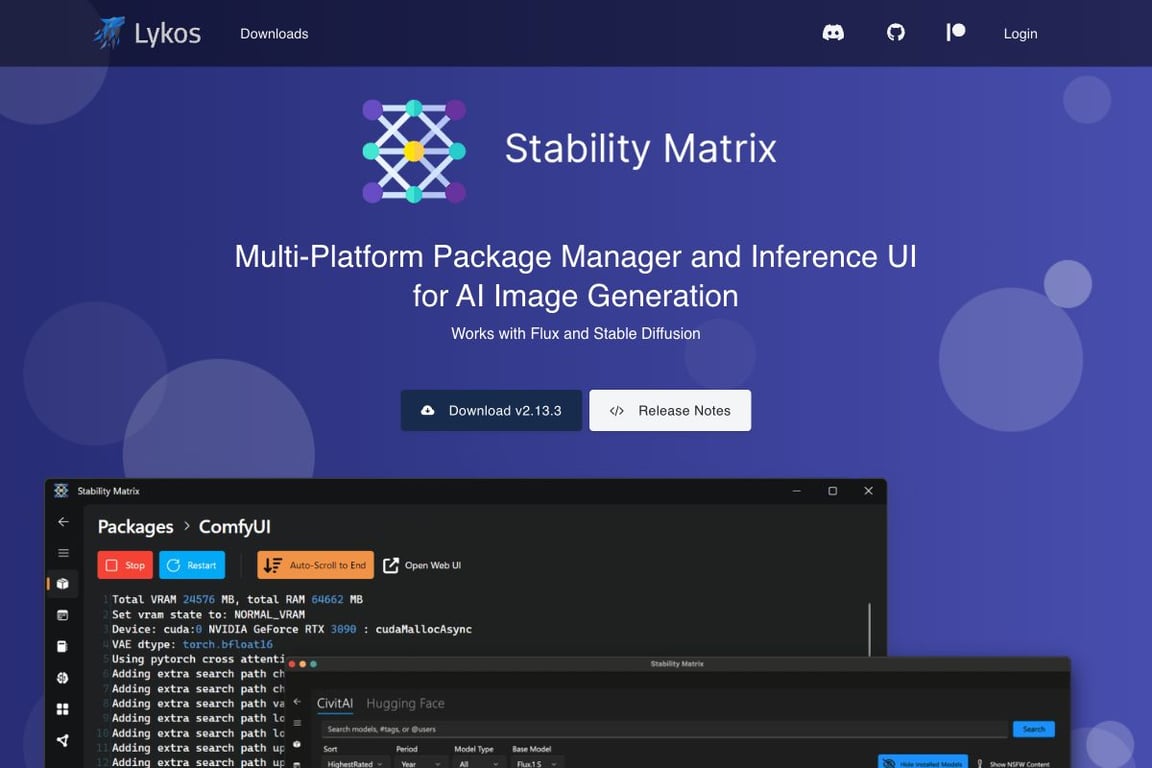
Task: Open the Lykos logo home link
Action: click(x=148, y=33)
